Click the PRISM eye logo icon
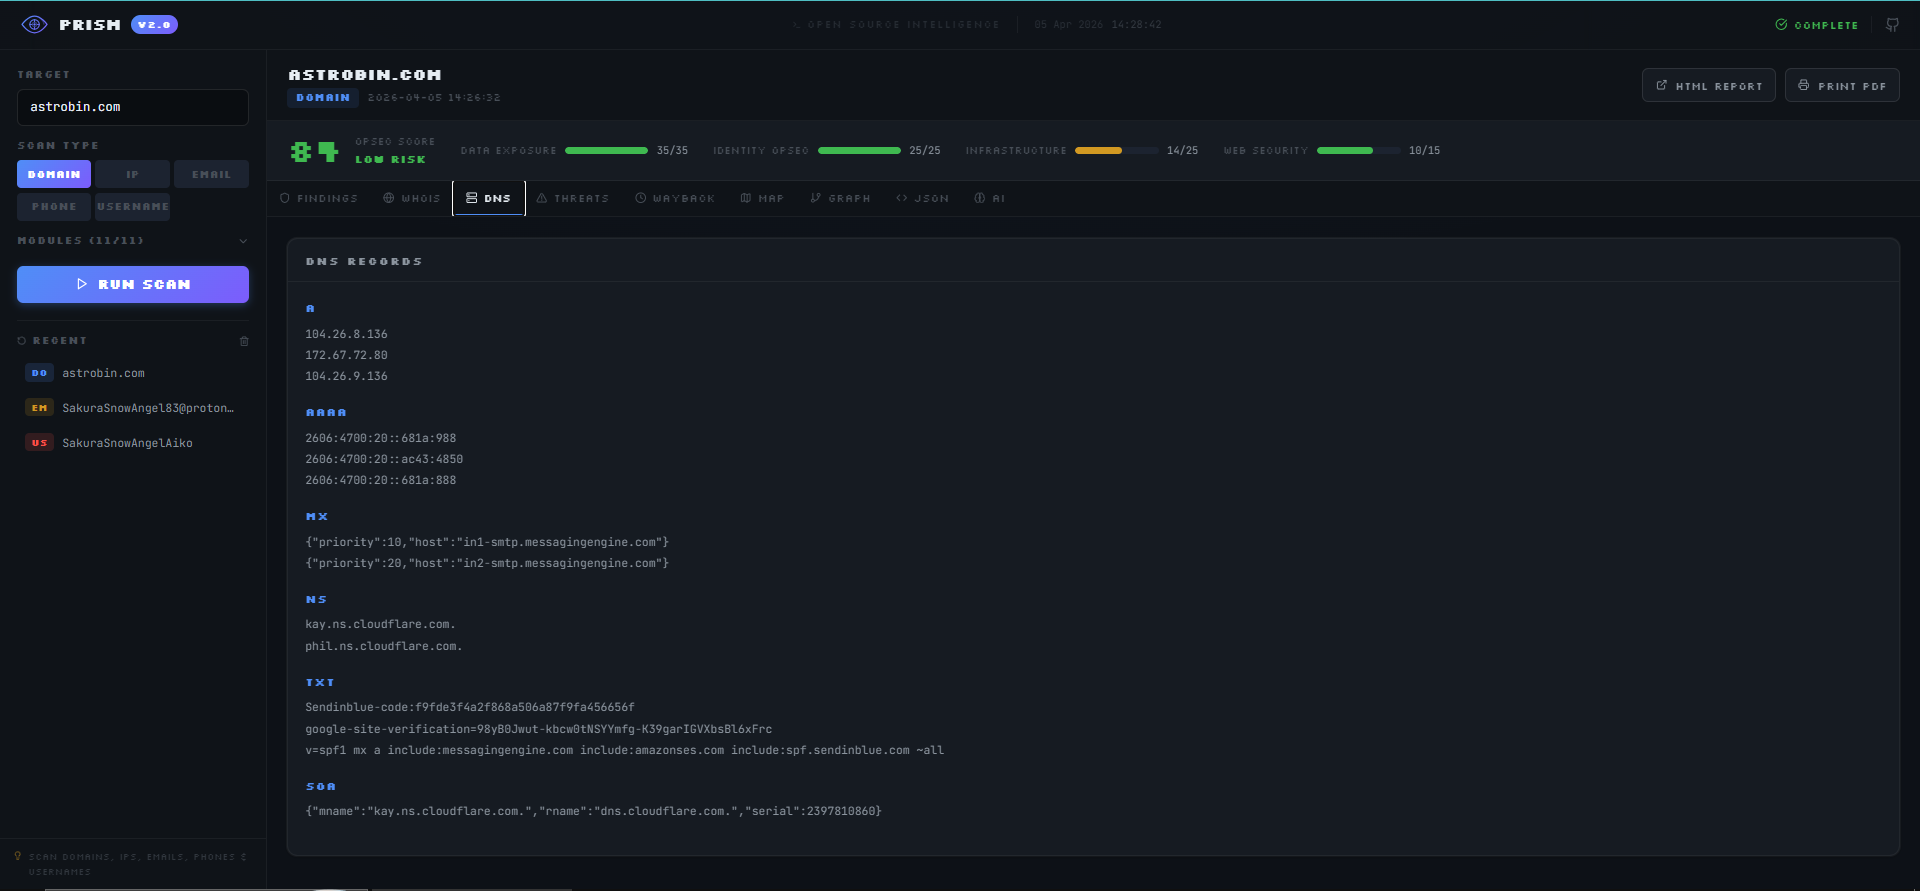This screenshot has height=891, width=1920. pyautogui.click(x=34, y=25)
